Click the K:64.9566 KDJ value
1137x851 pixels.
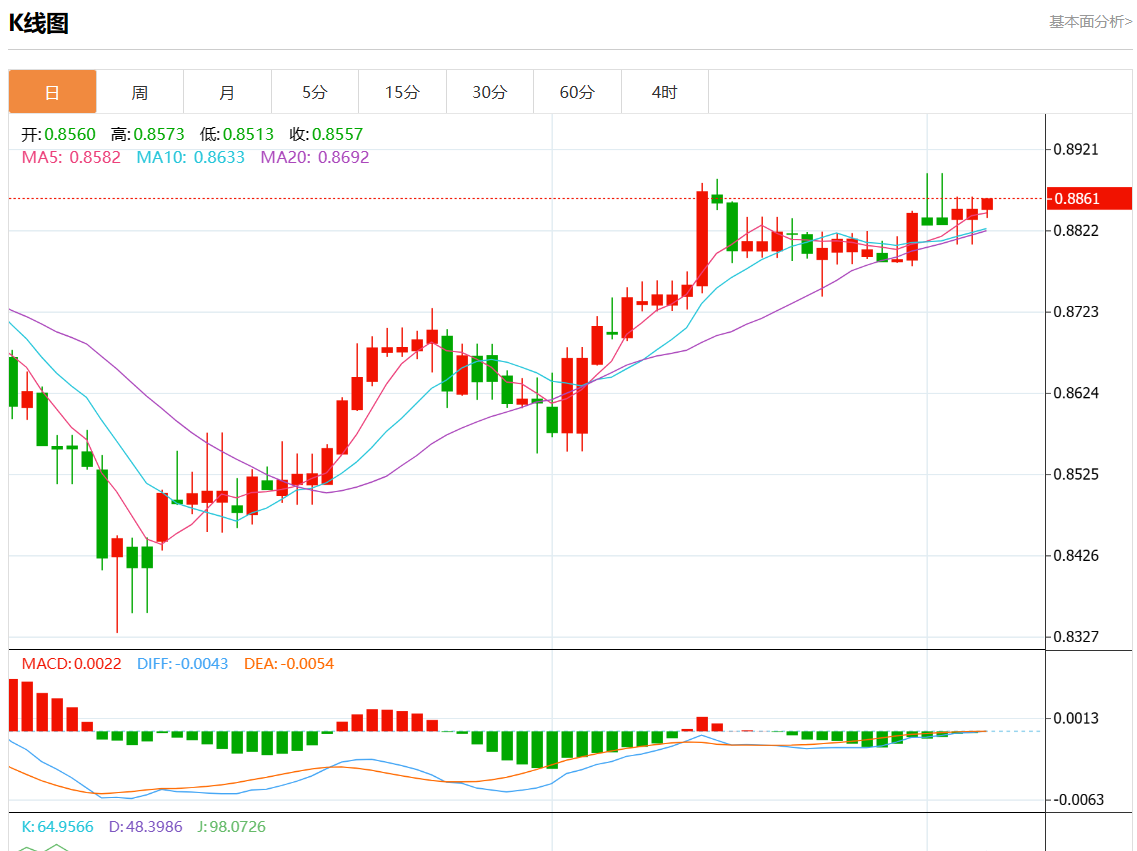pyautogui.click(x=57, y=827)
